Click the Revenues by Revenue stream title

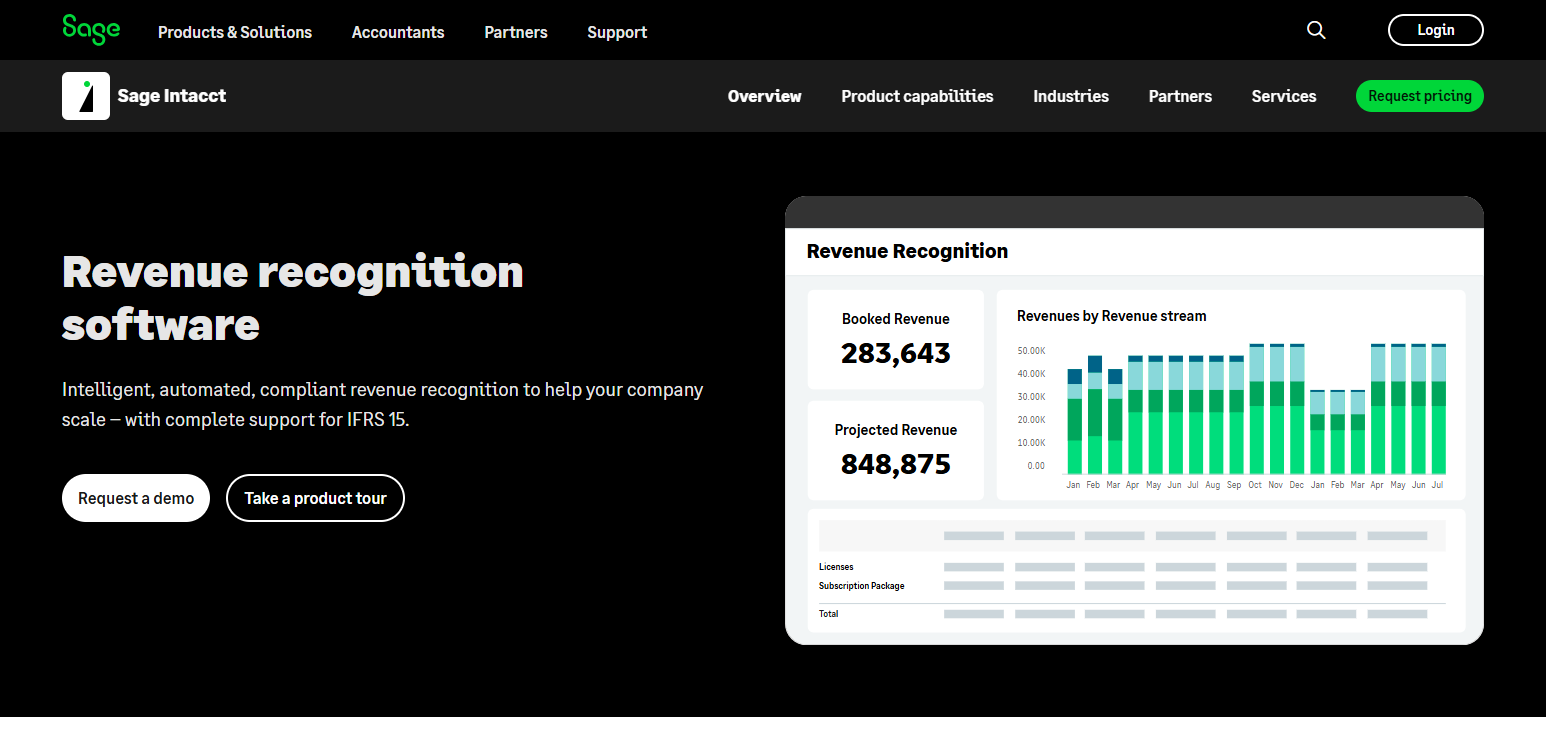tap(1112, 316)
